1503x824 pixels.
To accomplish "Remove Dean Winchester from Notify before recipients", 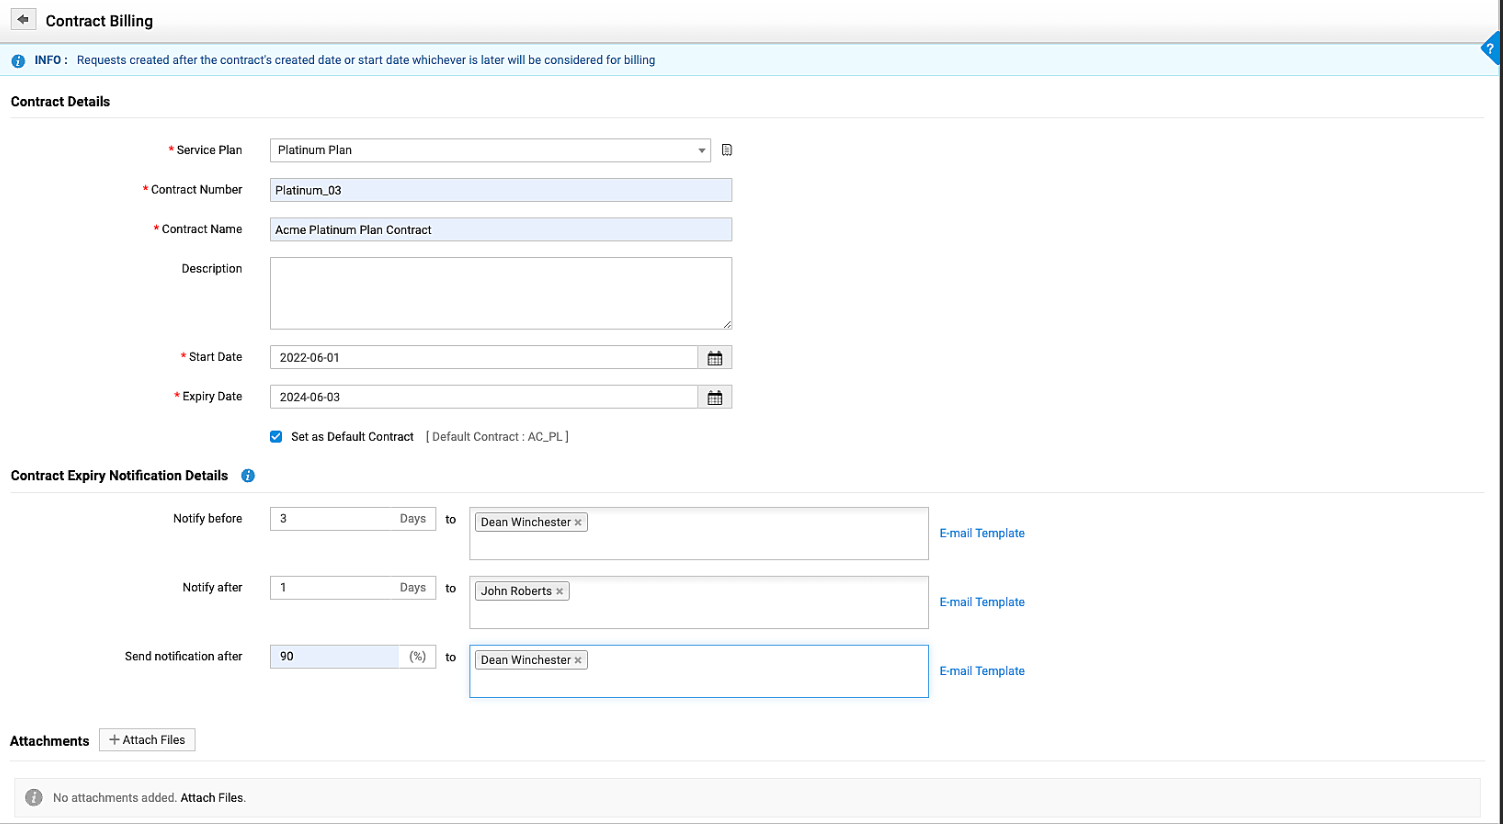I will pos(578,523).
